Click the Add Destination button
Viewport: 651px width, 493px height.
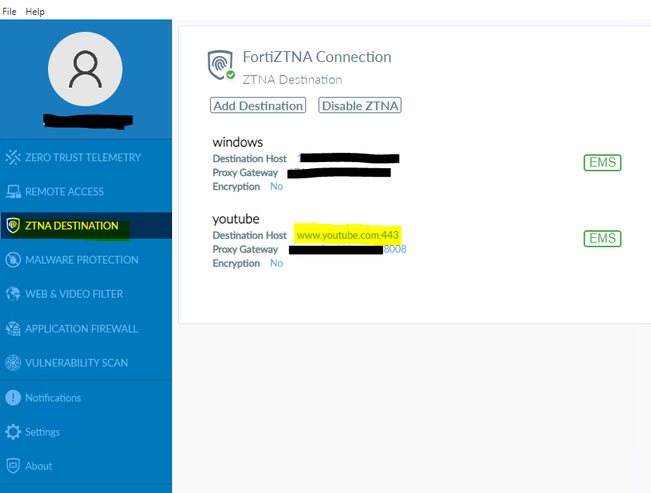[258, 105]
